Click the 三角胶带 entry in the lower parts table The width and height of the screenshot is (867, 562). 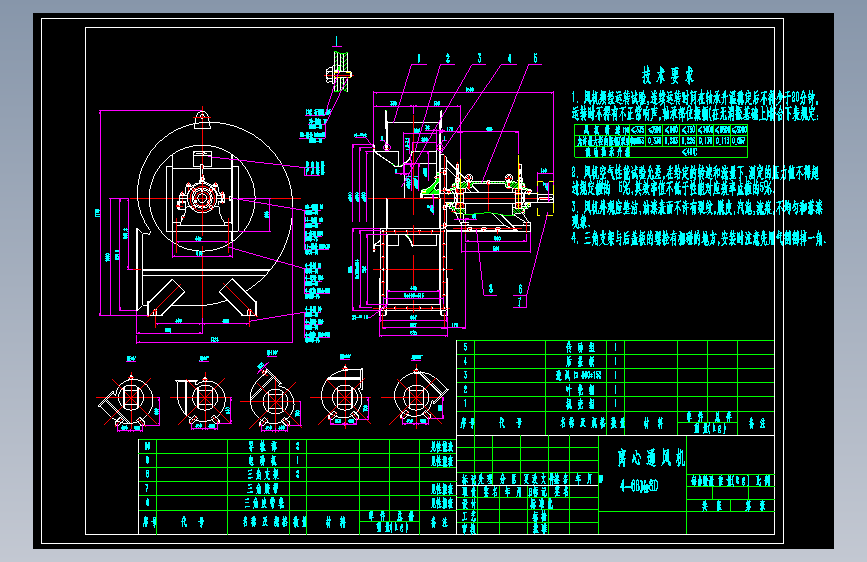[263, 488]
